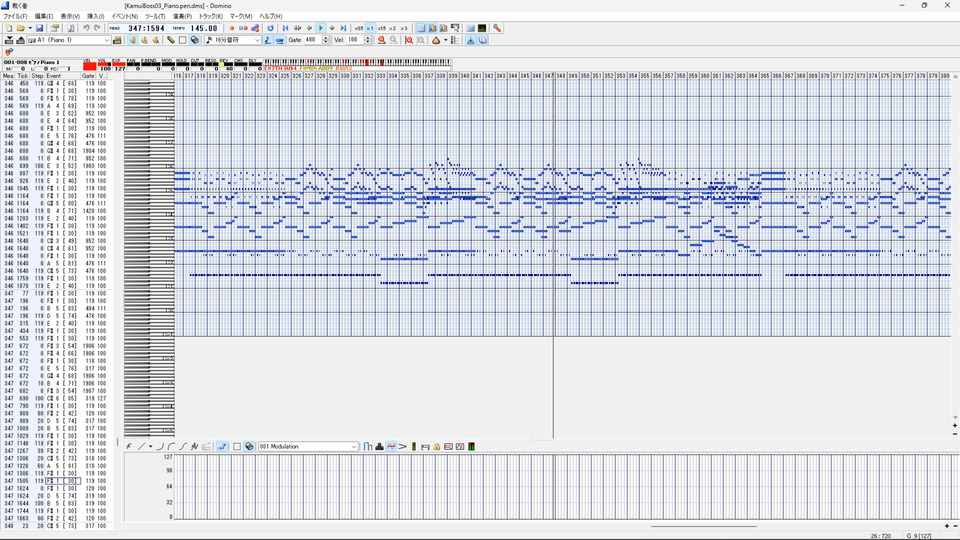The height and width of the screenshot is (540, 960).
Task: Select the straight line tool in controller pane
Action: pyautogui.click(x=141, y=447)
